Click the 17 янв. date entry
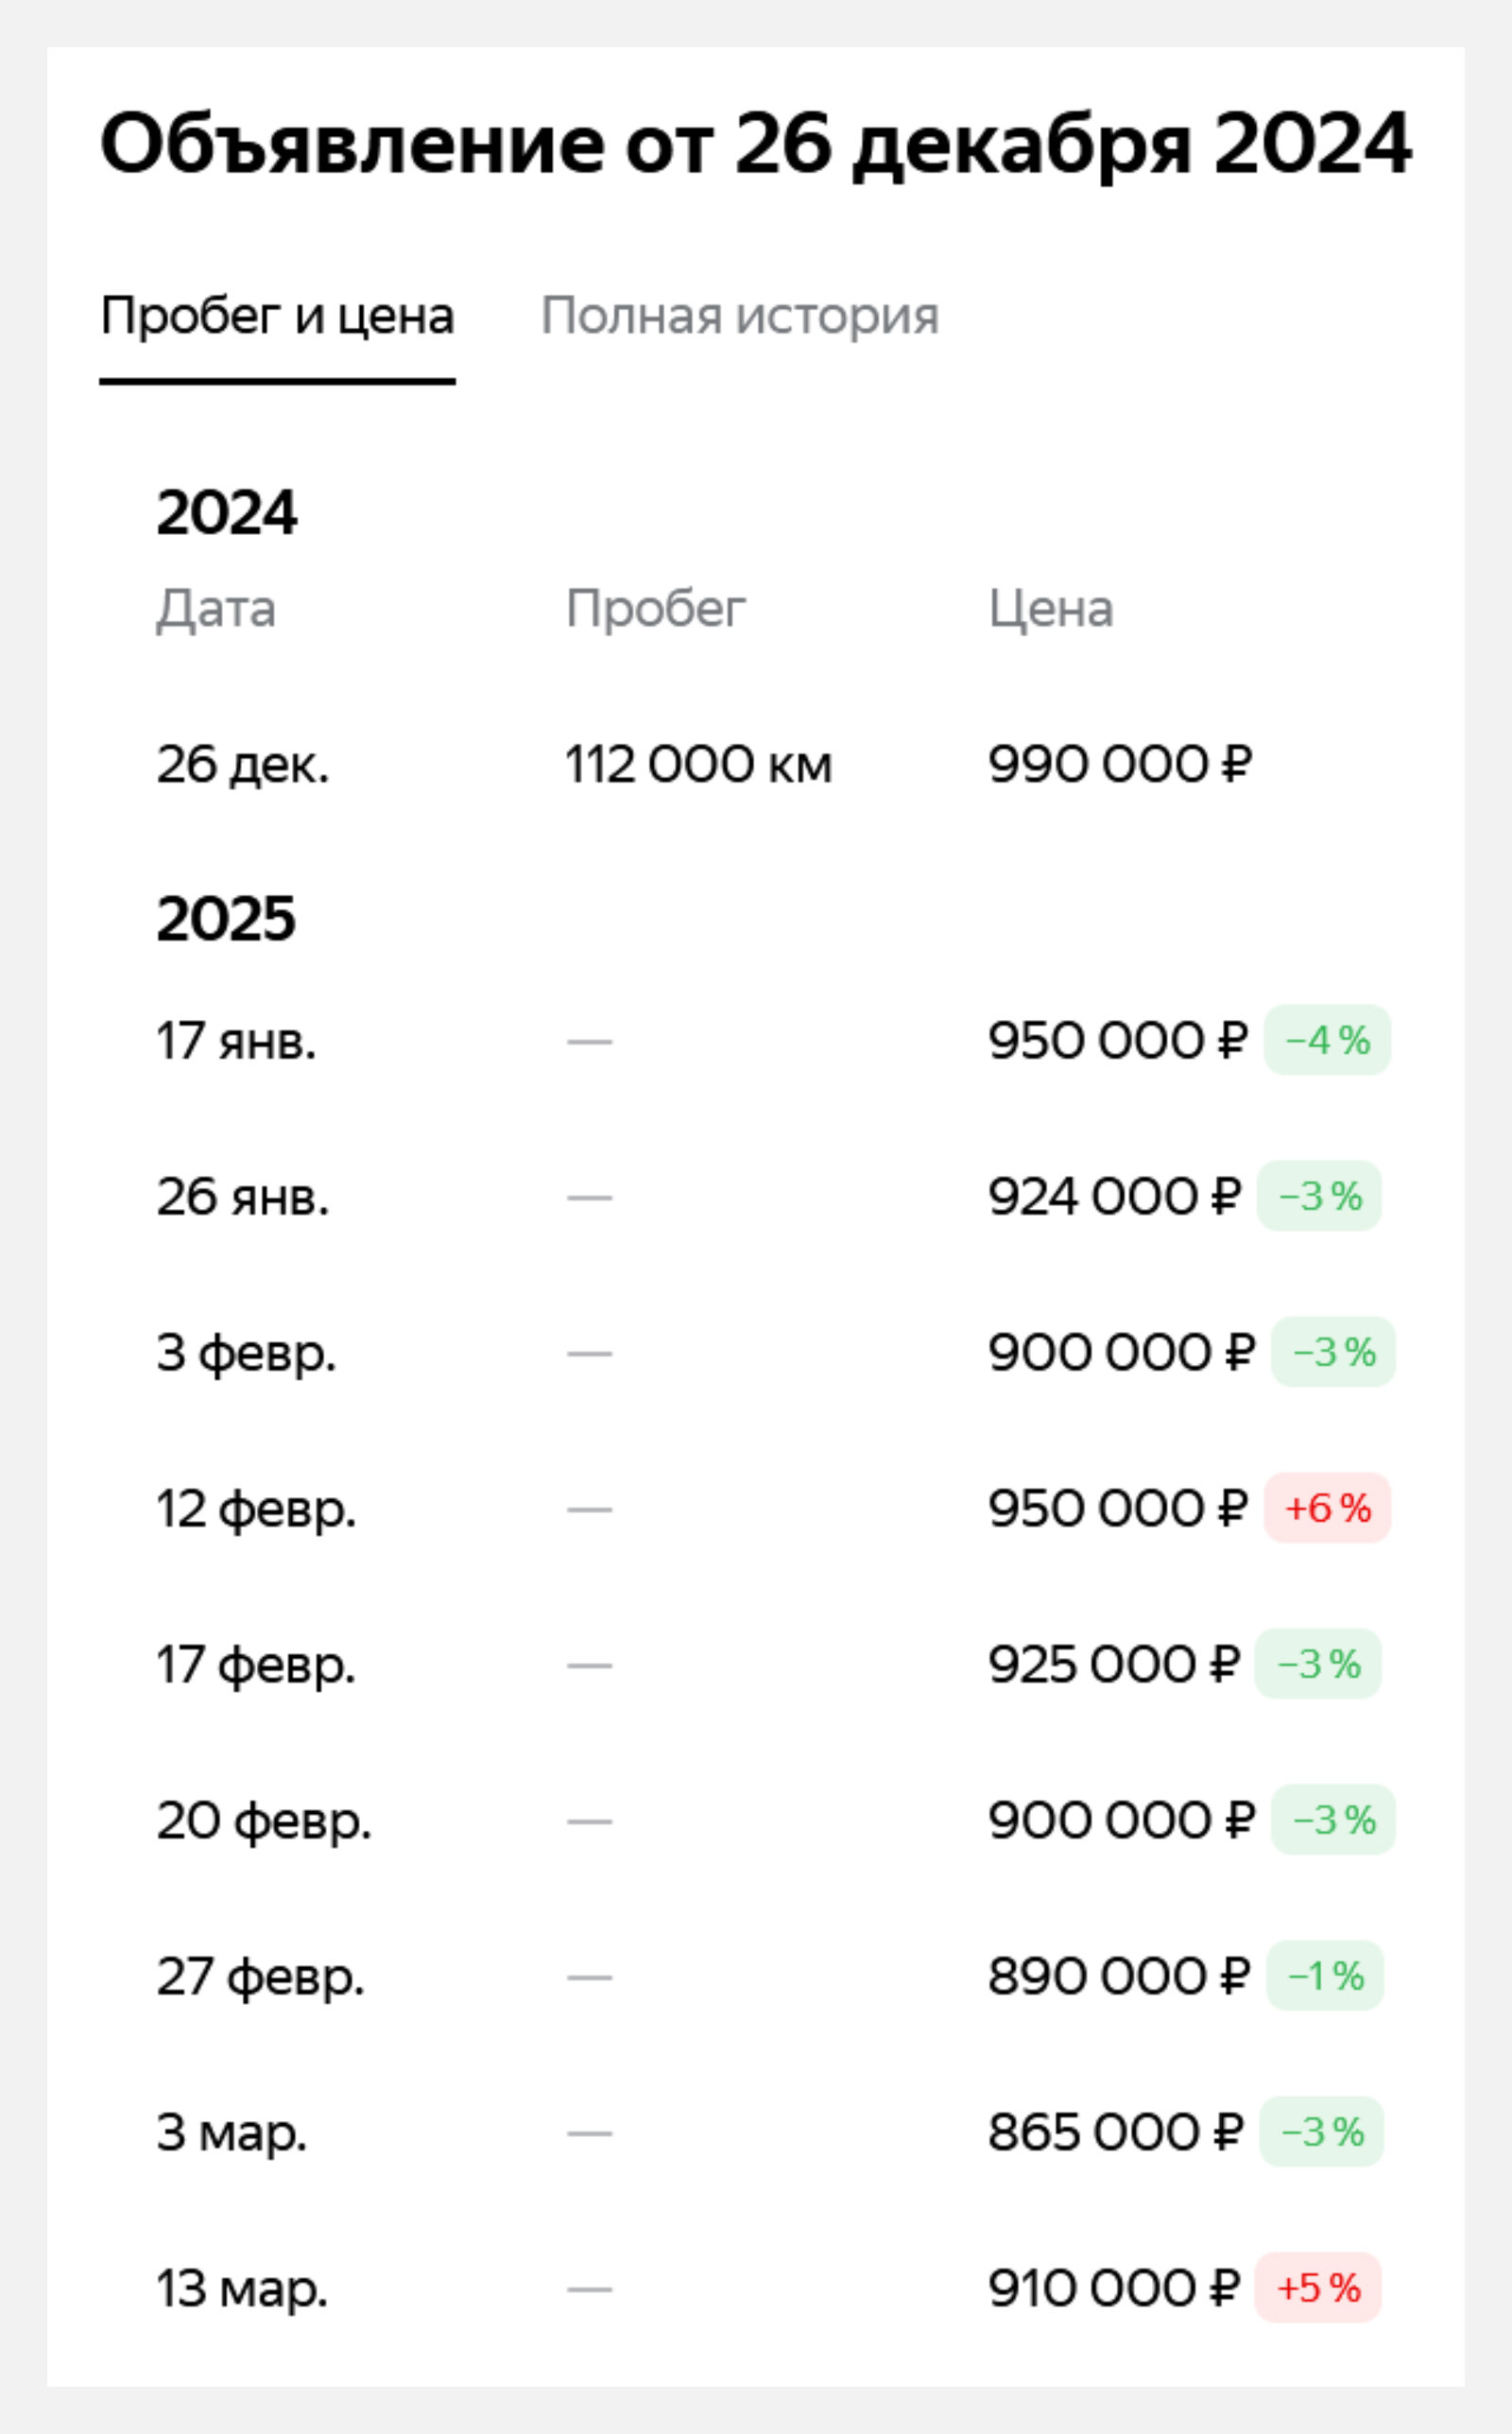This screenshot has height=2434, width=1512. (236, 1040)
